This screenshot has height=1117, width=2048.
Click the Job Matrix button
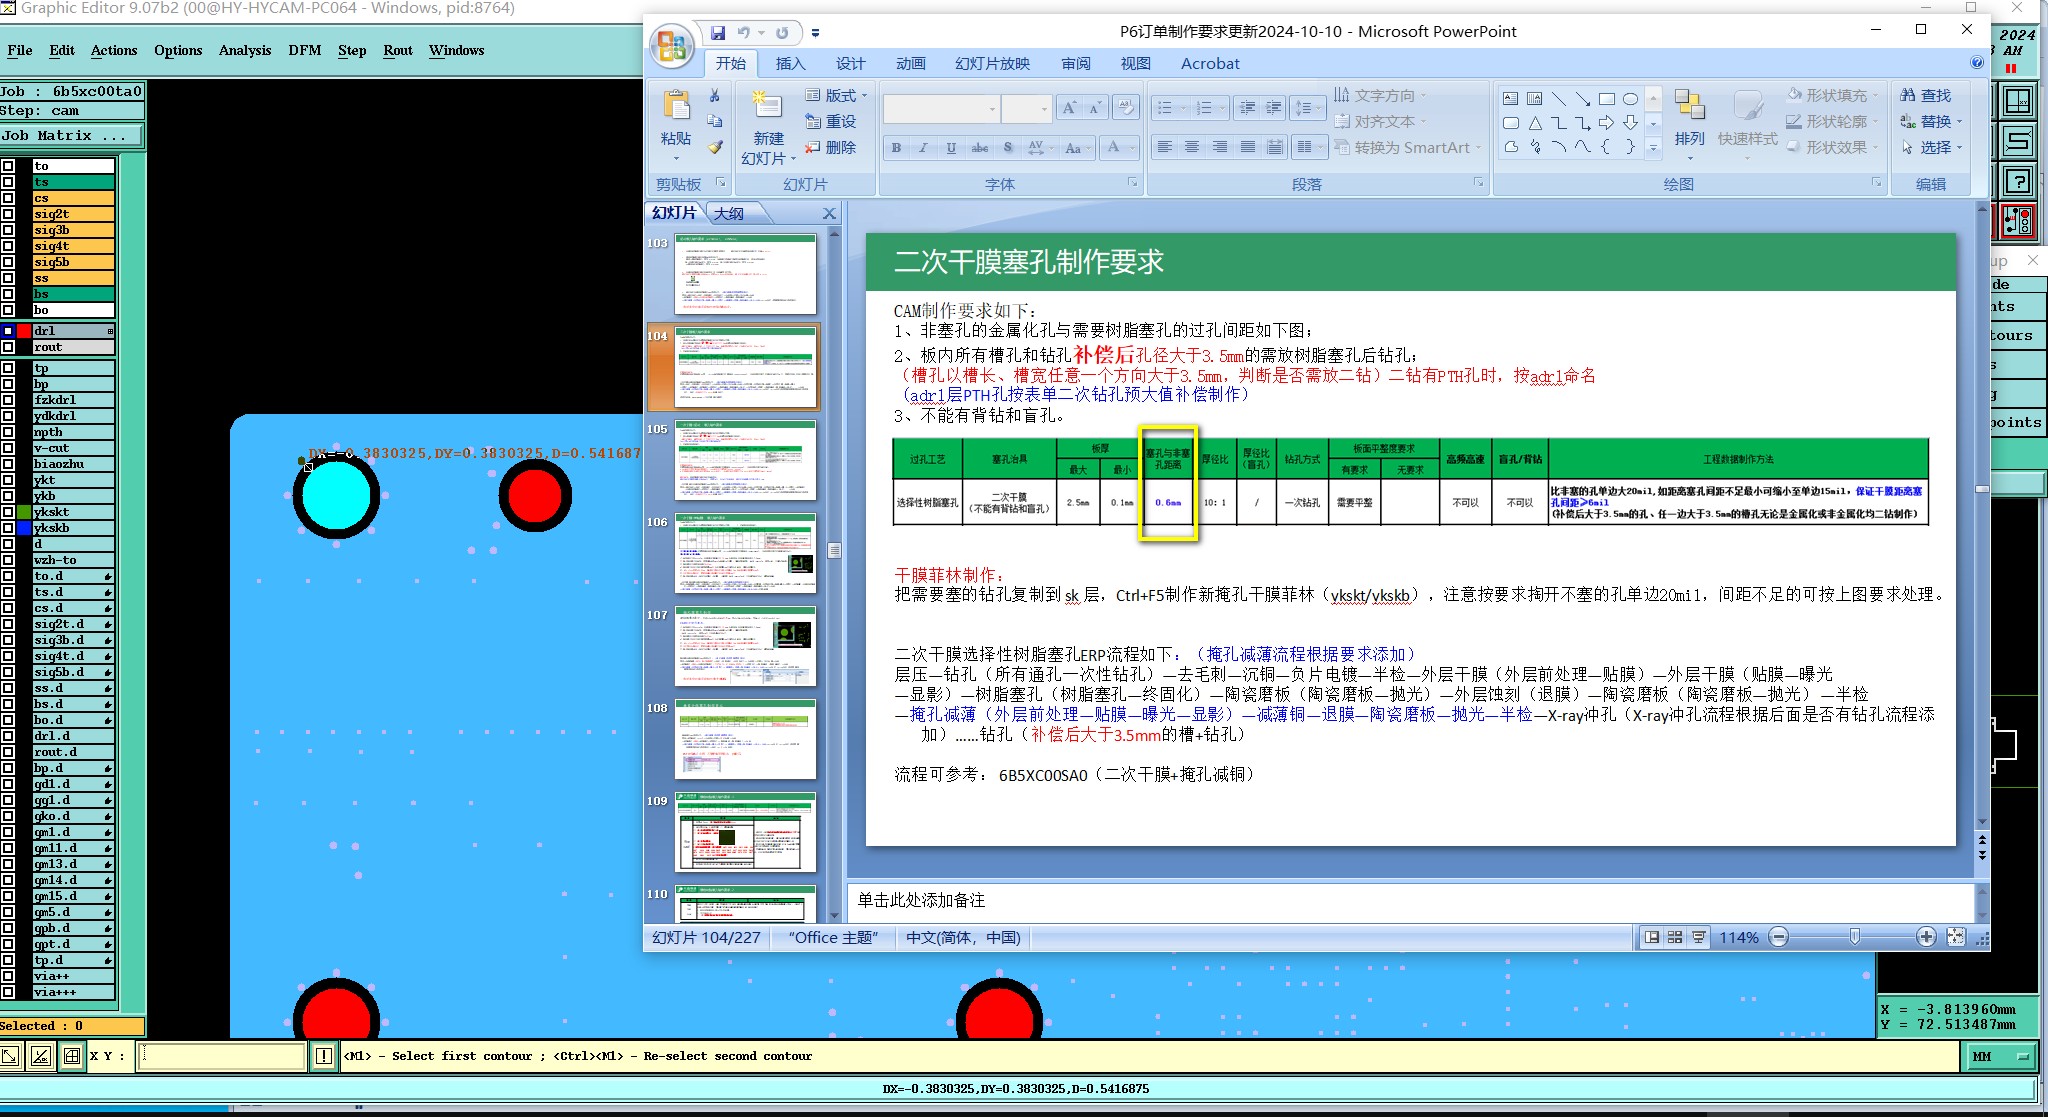pos(70,136)
